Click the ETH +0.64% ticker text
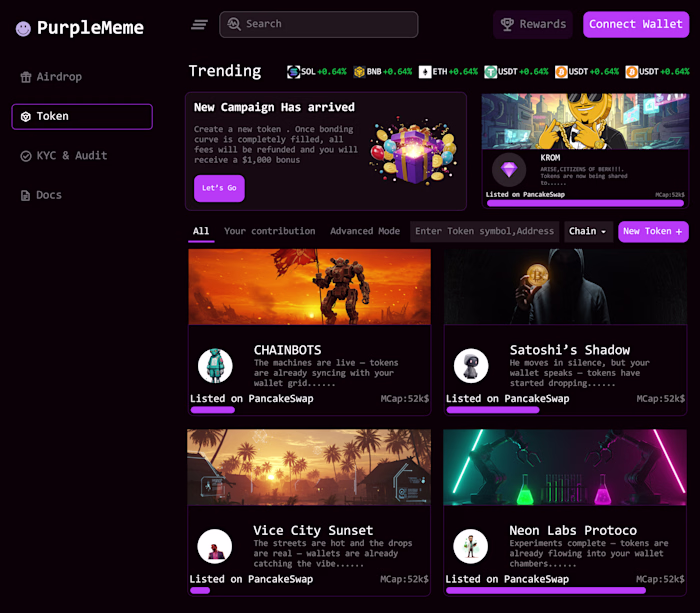700x613 pixels. [455, 71]
